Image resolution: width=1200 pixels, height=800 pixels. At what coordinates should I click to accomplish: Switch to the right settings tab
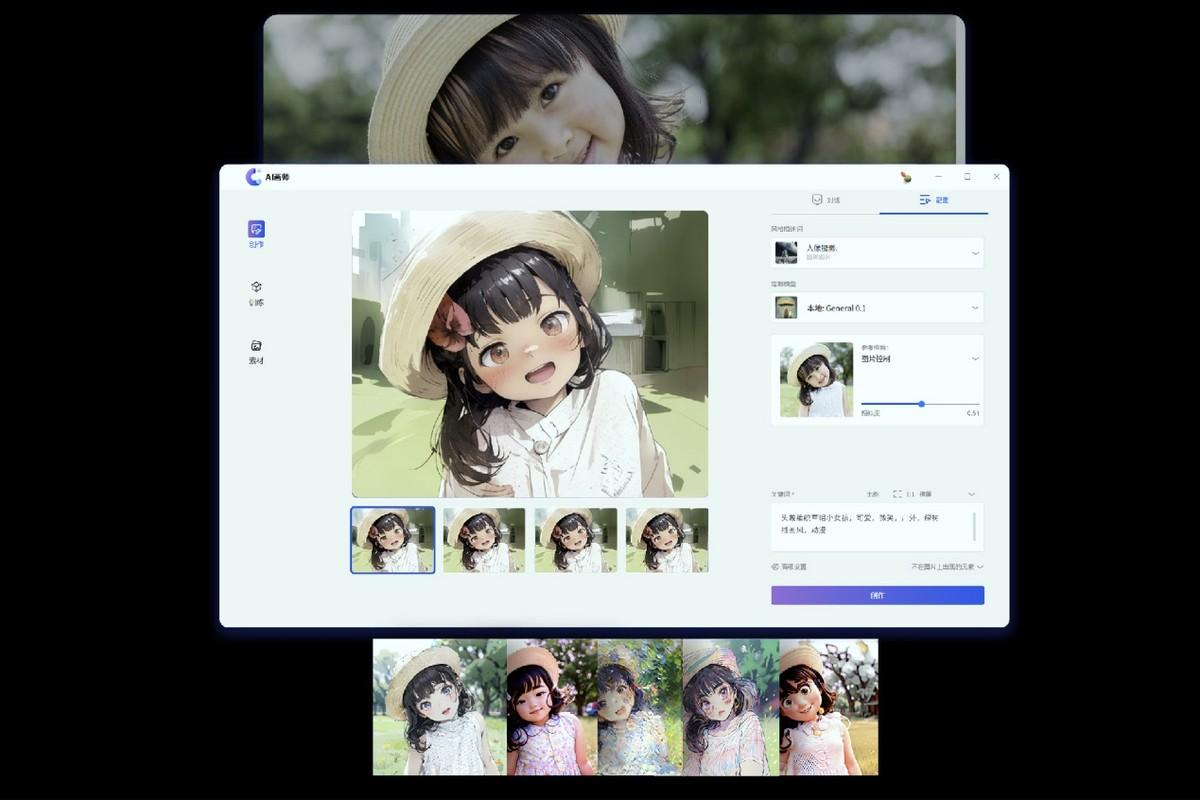click(933, 200)
